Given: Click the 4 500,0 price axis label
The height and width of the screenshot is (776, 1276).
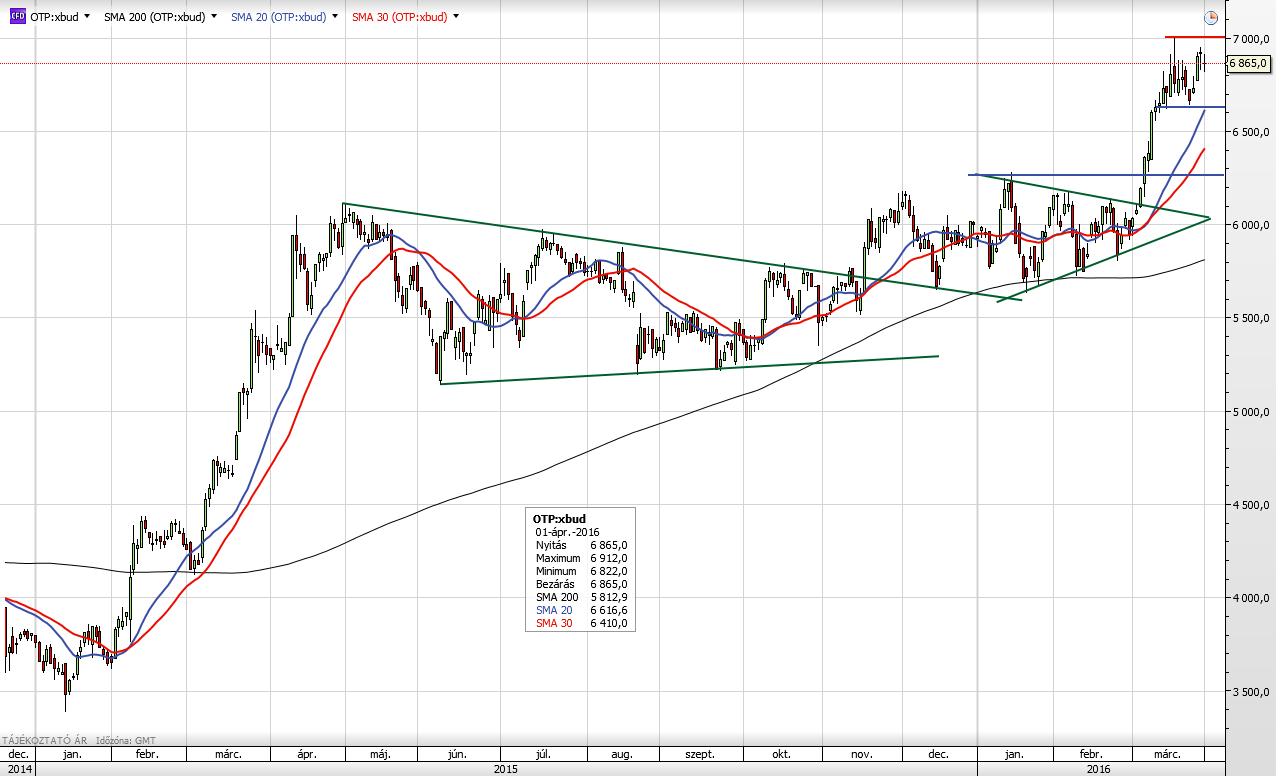Looking at the screenshot, I should point(1250,505).
